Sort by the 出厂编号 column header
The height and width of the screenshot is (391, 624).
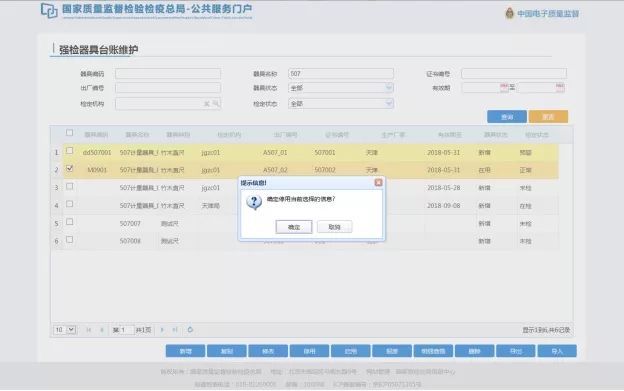pyautogui.click(x=285, y=135)
